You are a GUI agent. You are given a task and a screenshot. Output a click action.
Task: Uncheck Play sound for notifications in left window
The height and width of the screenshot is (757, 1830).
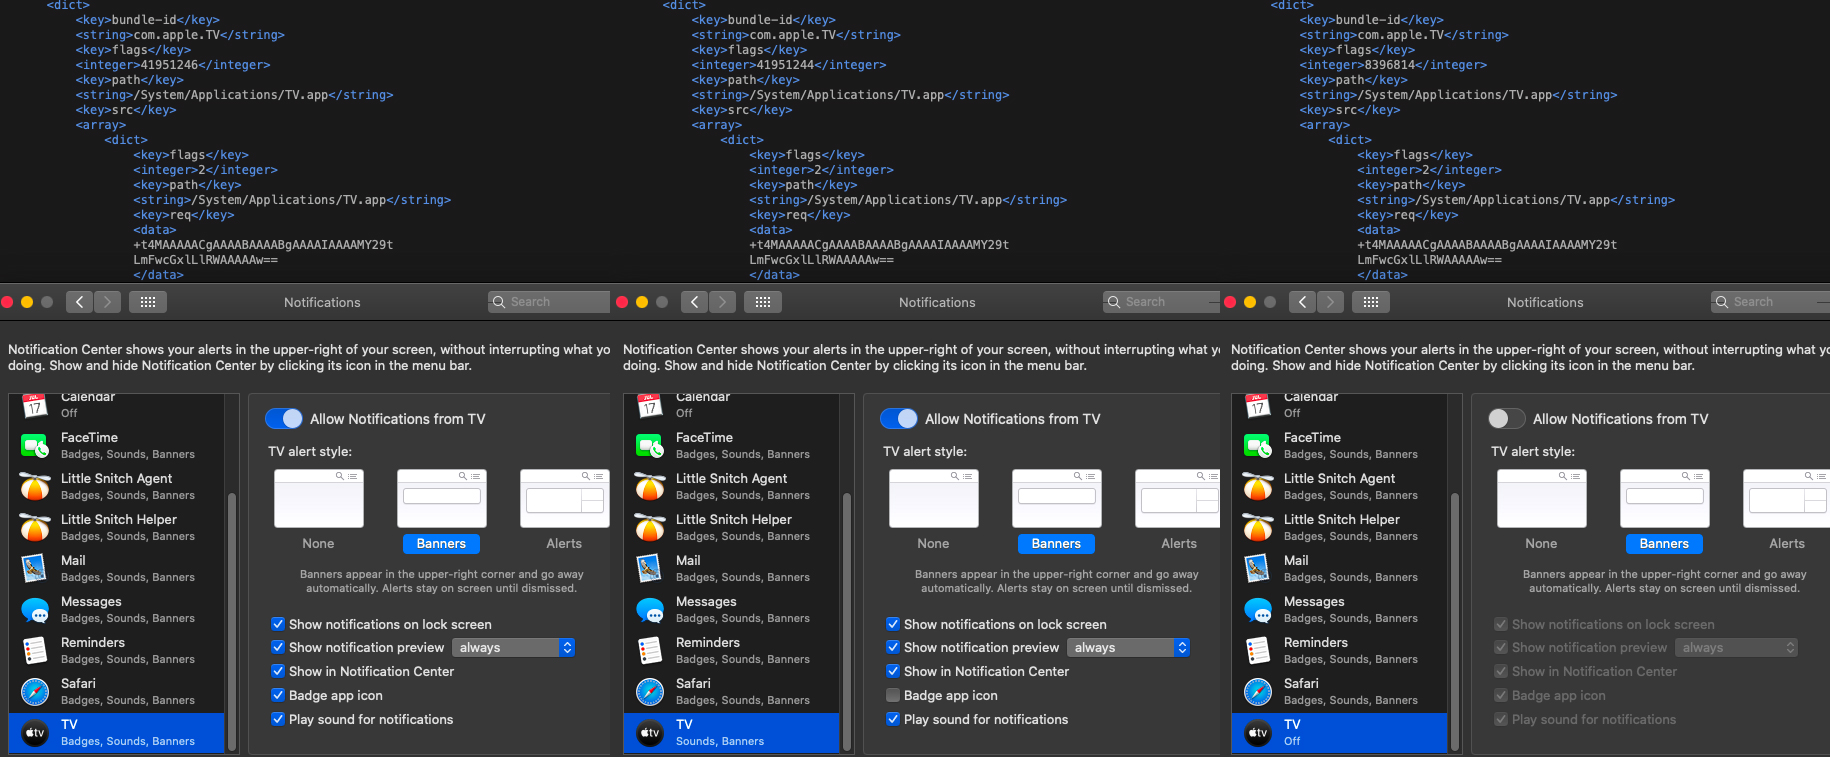coord(279,719)
